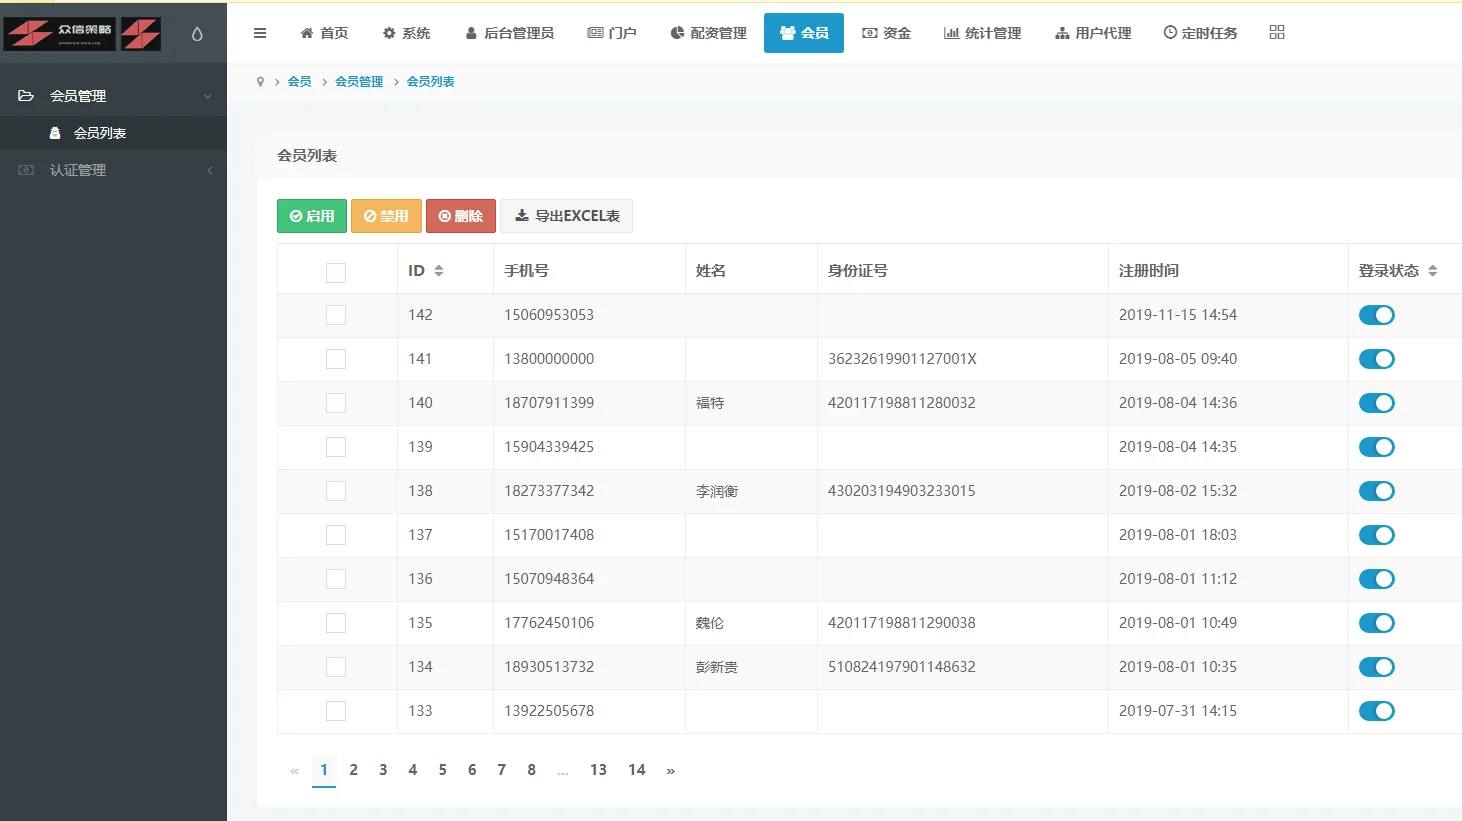Click the water drop theme icon

pos(197,34)
